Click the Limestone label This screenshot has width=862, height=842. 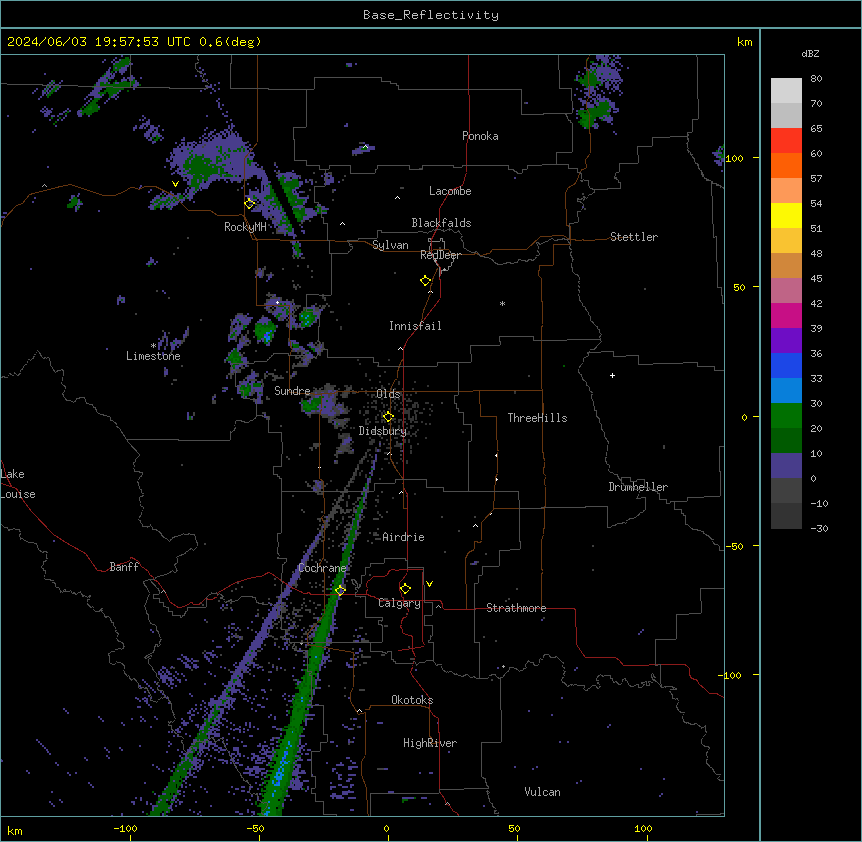[x=153, y=356]
